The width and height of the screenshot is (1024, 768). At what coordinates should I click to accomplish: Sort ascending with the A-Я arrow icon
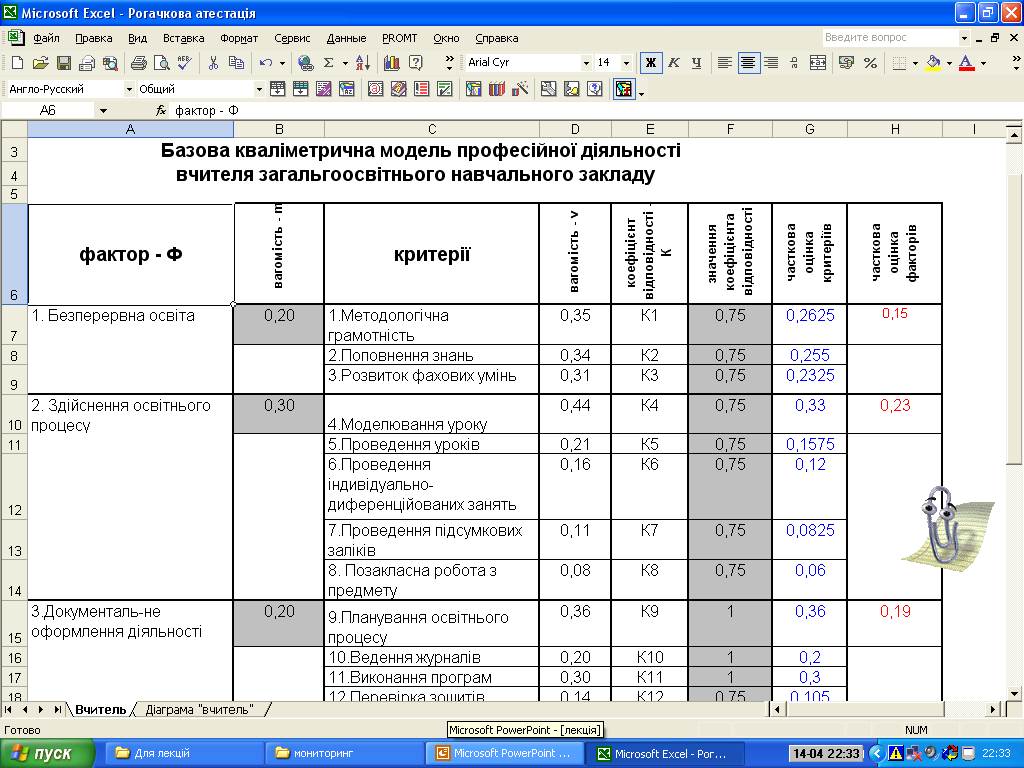pos(362,63)
